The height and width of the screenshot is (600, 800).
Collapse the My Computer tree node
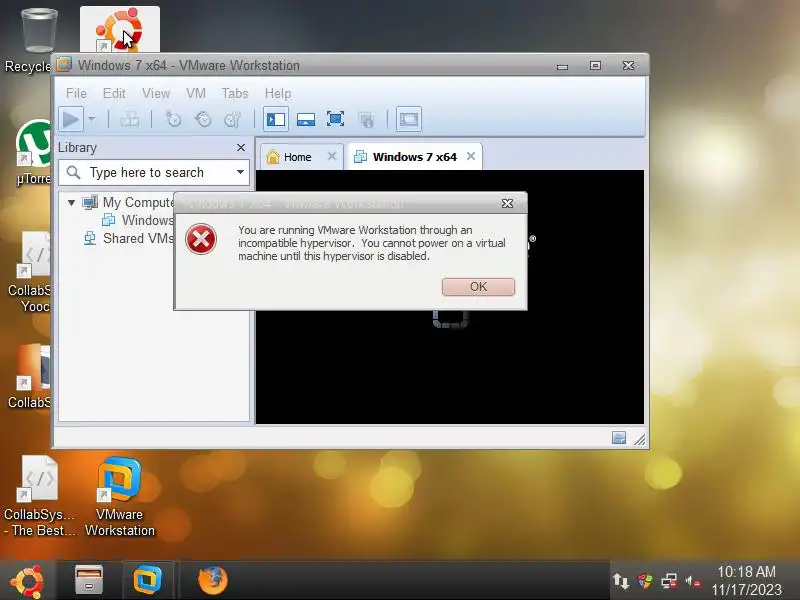pyautogui.click(x=71, y=203)
